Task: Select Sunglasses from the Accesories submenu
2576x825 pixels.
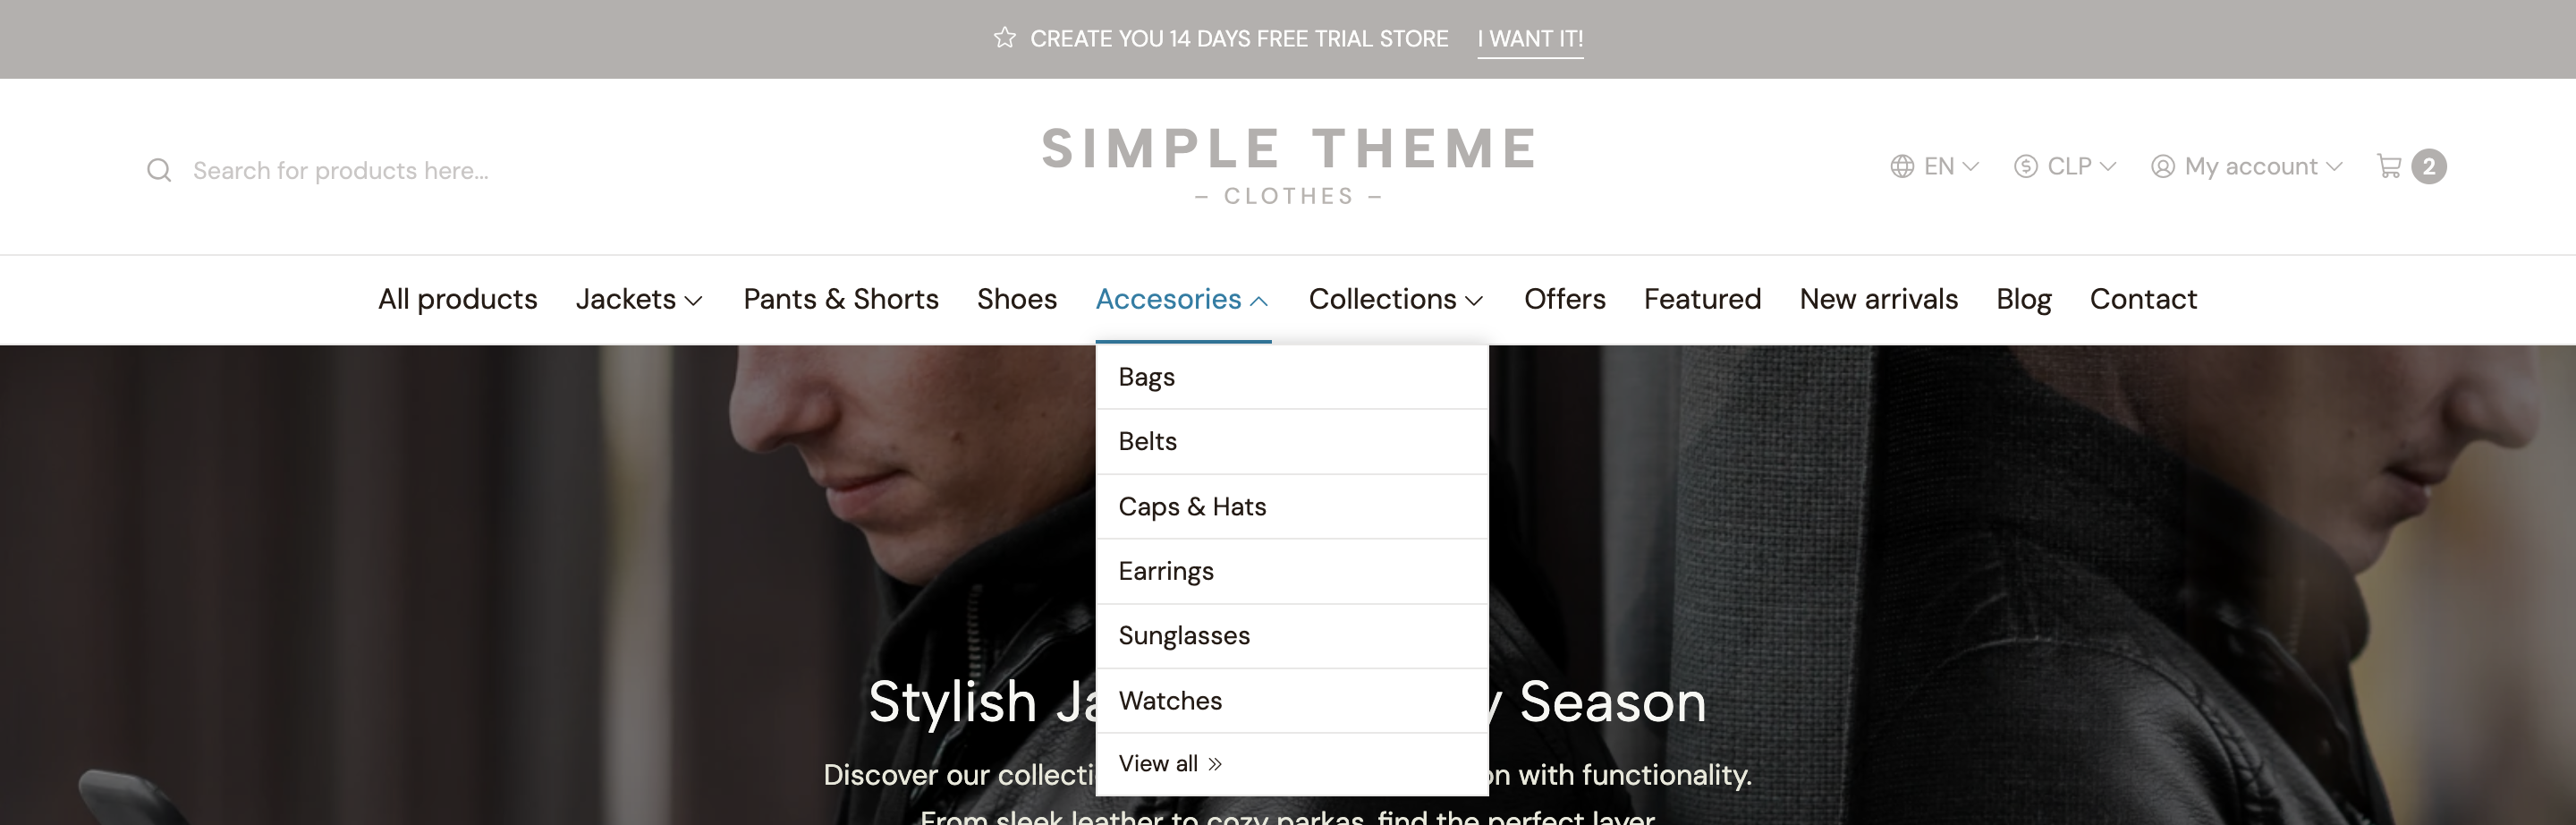Action: 1184,636
